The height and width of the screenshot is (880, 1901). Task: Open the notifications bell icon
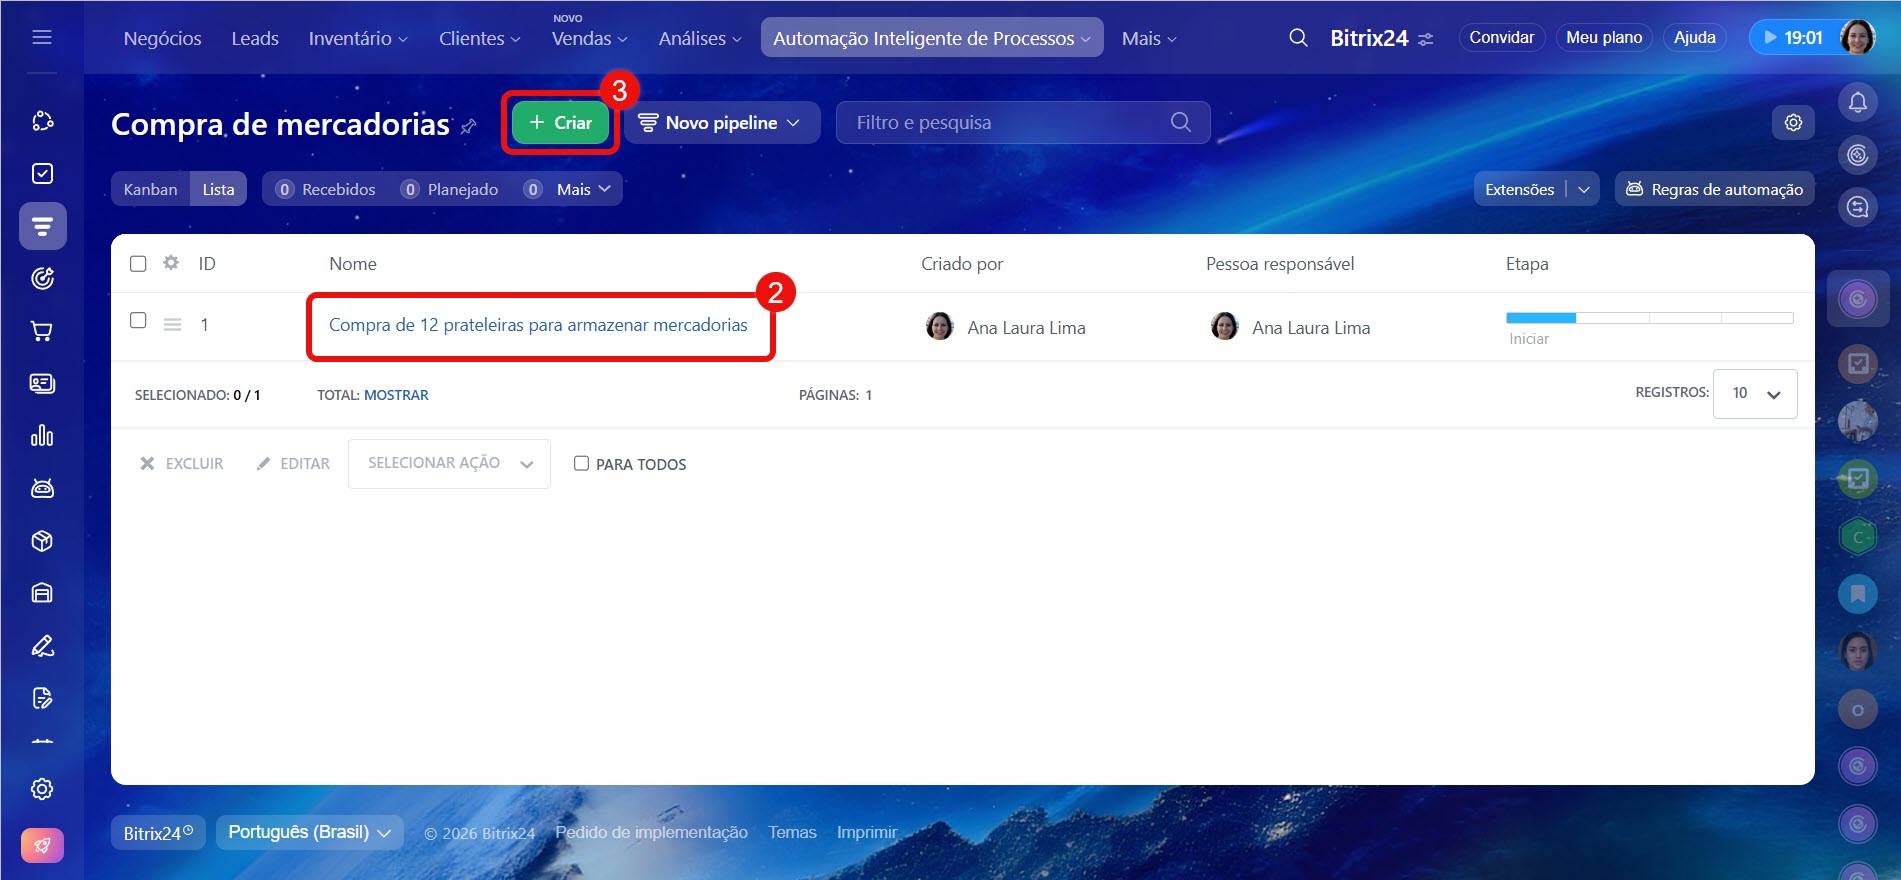pyautogui.click(x=1857, y=102)
